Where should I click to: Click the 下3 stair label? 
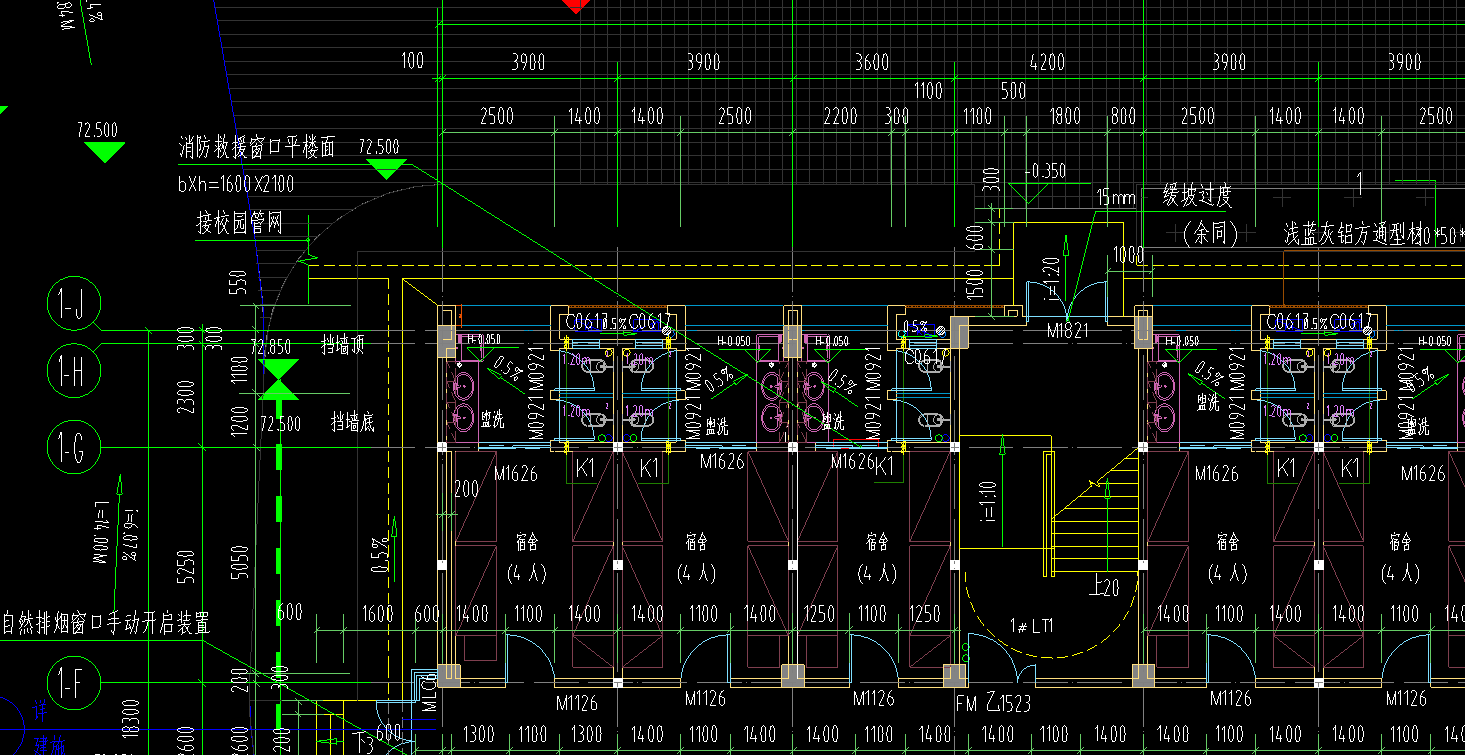[362, 741]
